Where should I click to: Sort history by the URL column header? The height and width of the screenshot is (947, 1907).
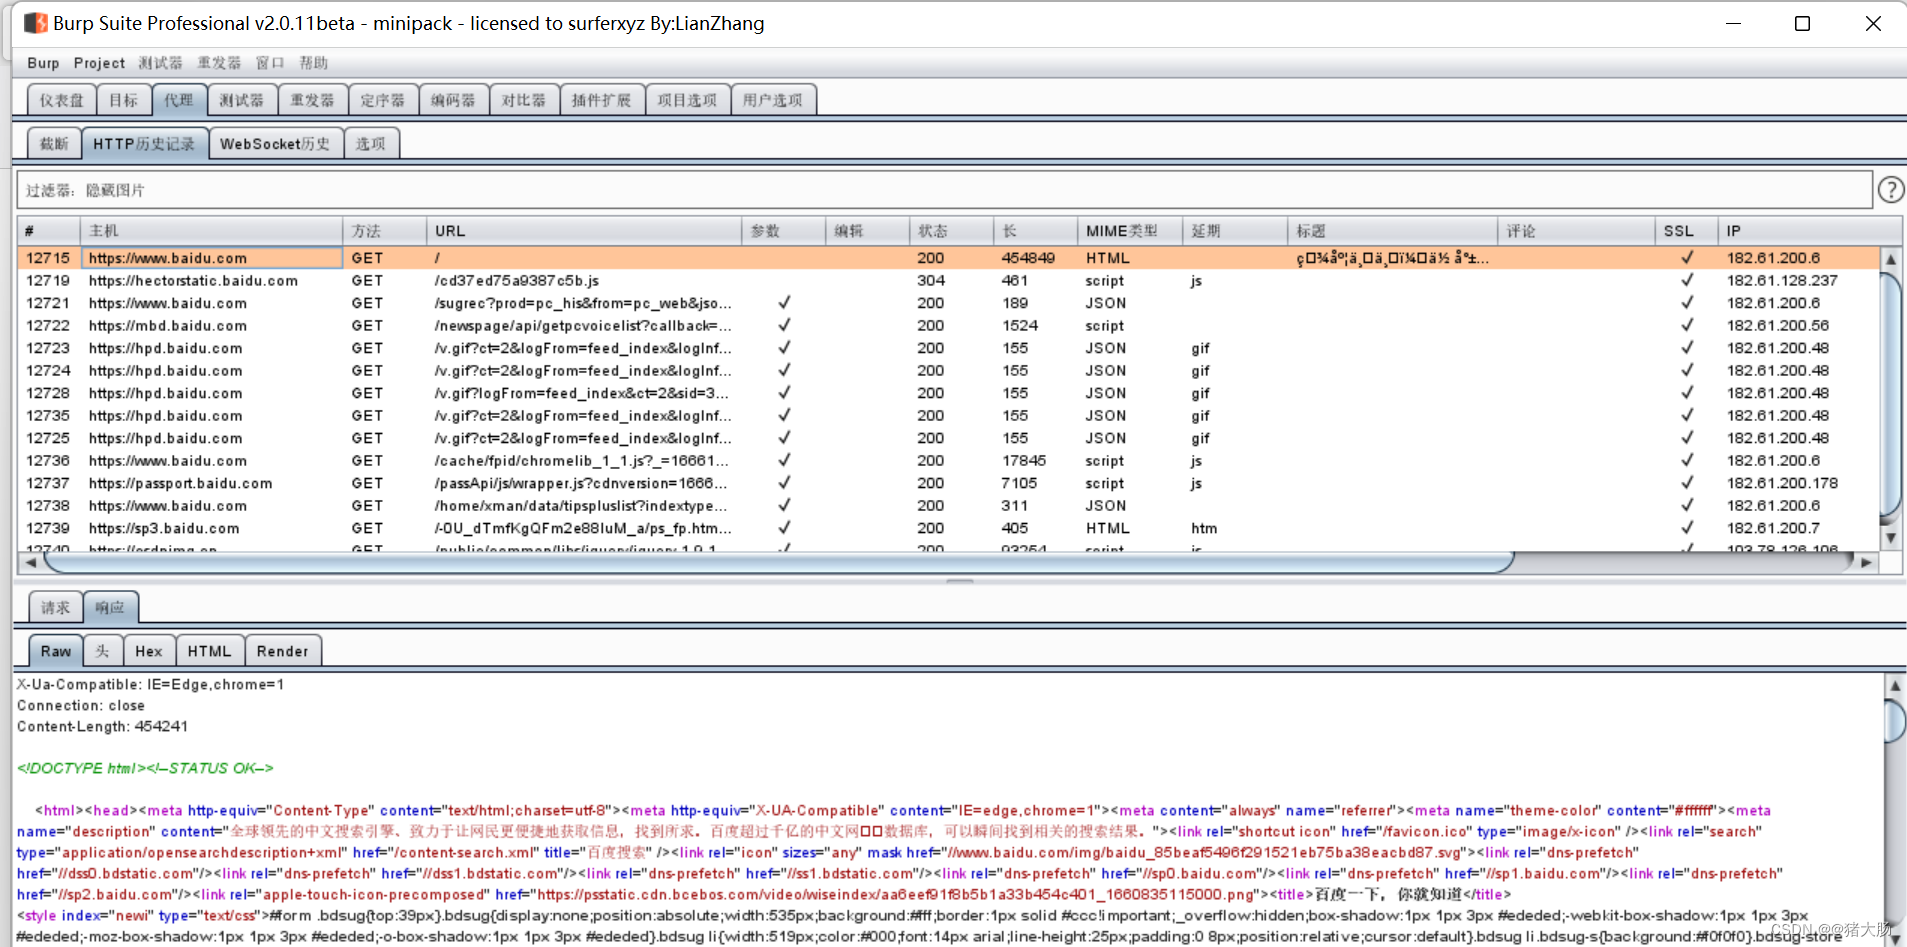pos(584,231)
